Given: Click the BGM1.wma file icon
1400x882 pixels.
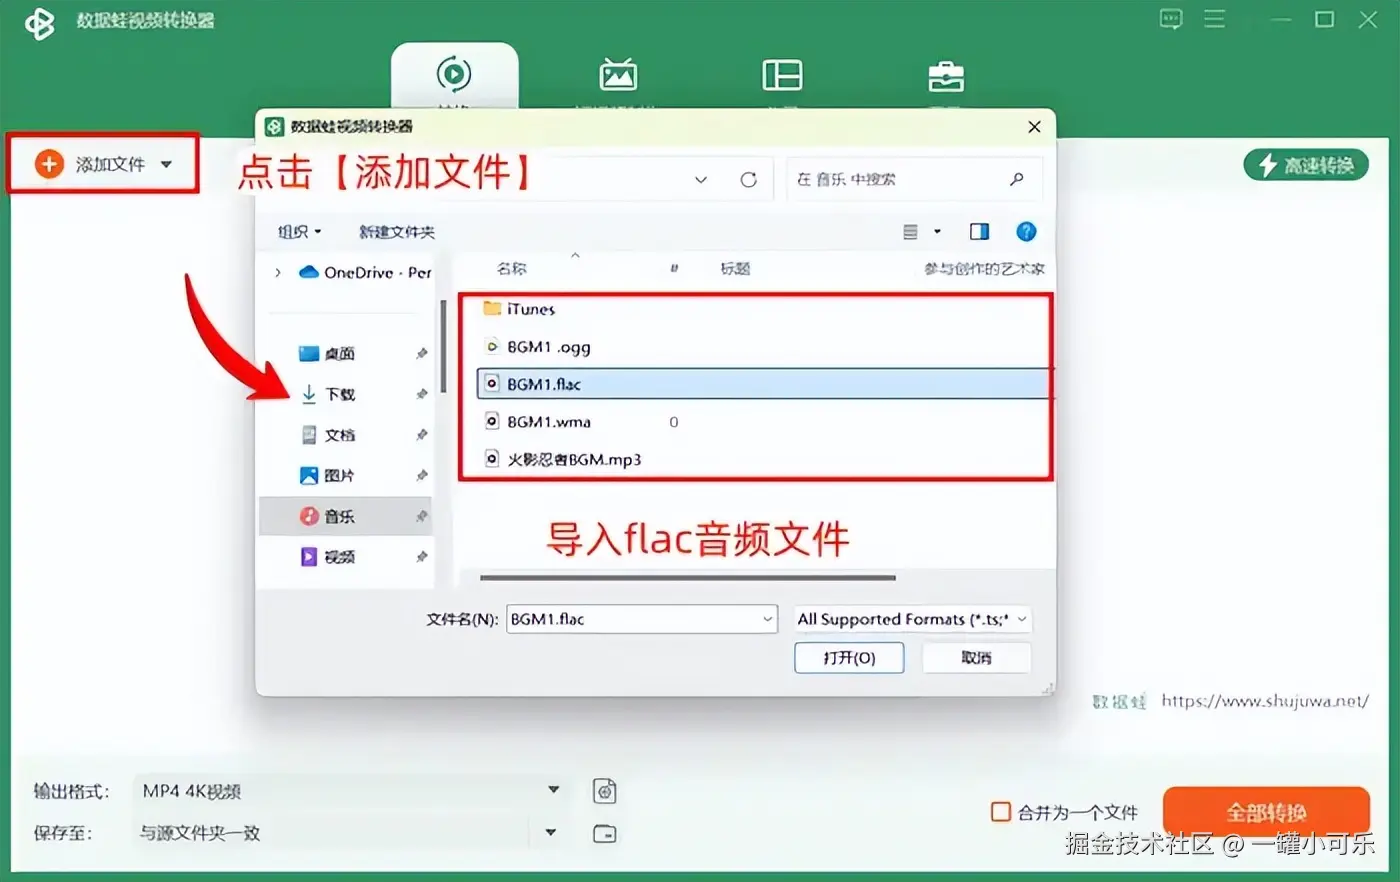Looking at the screenshot, I should coord(492,421).
